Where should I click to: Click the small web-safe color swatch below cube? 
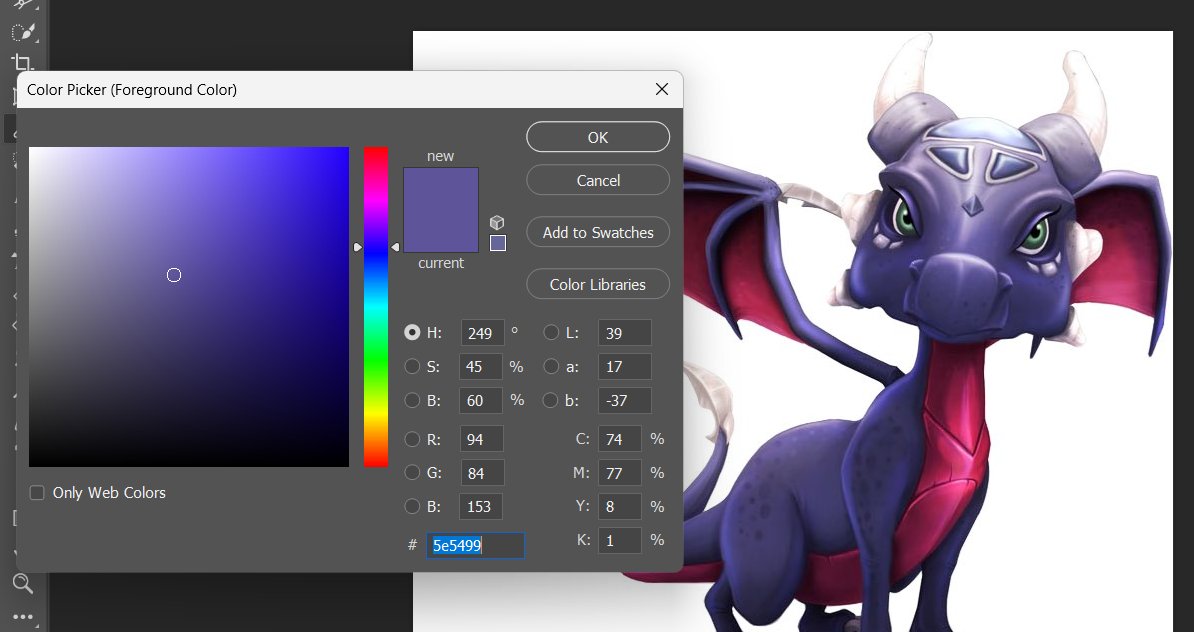coord(498,243)
